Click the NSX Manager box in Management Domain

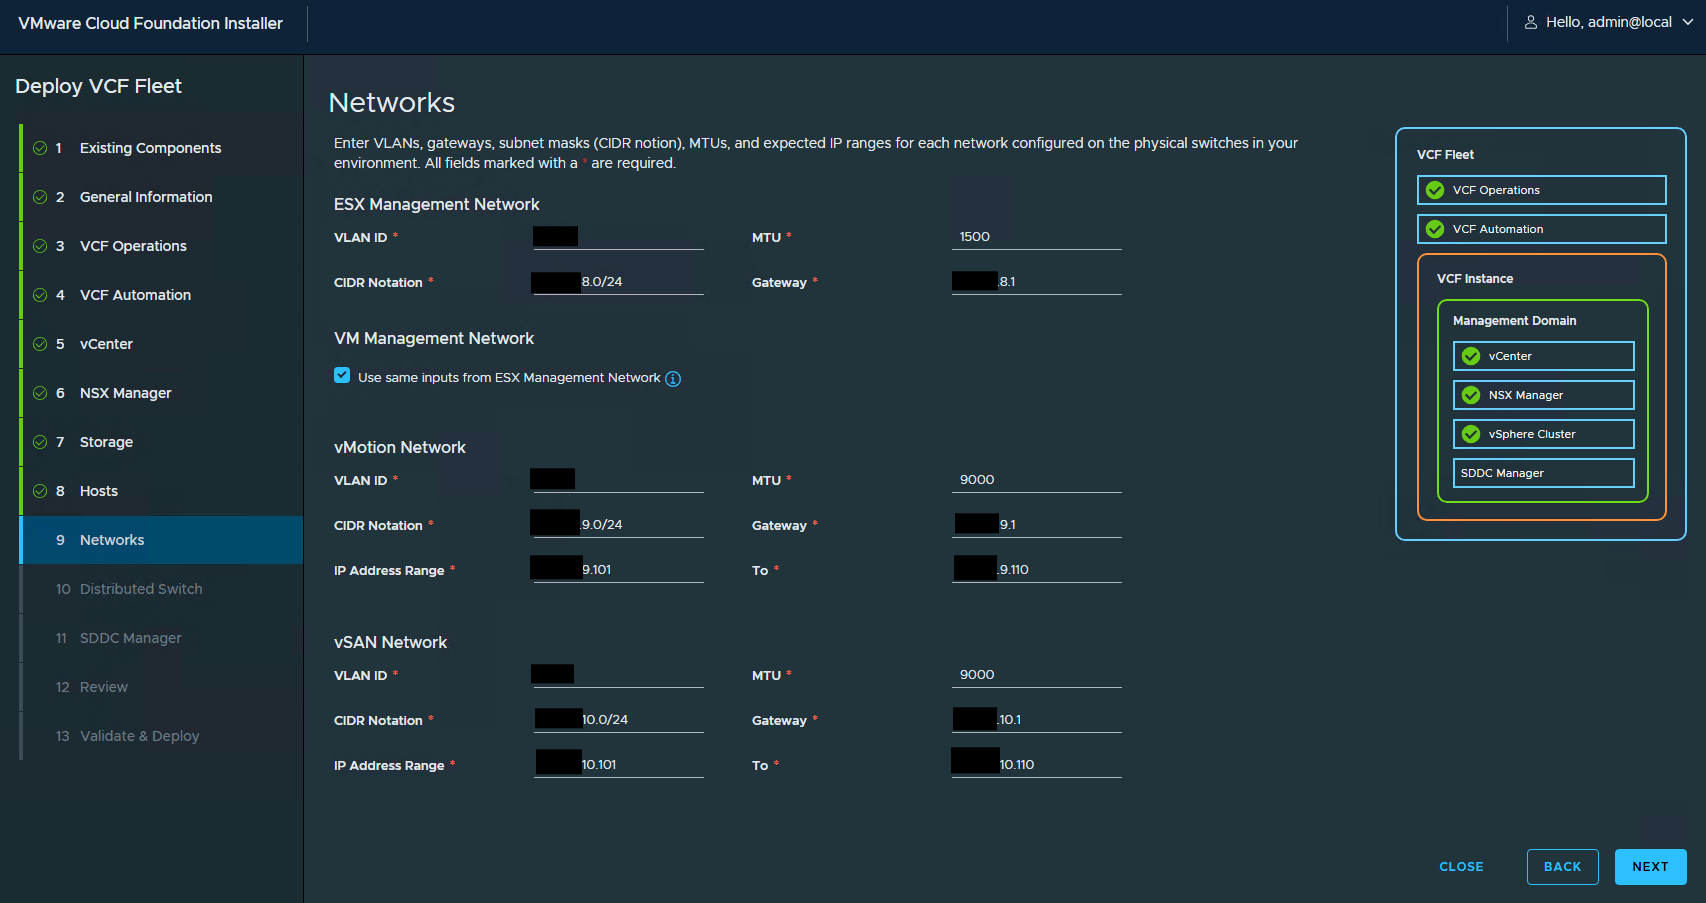click(x=1543, y=395)
